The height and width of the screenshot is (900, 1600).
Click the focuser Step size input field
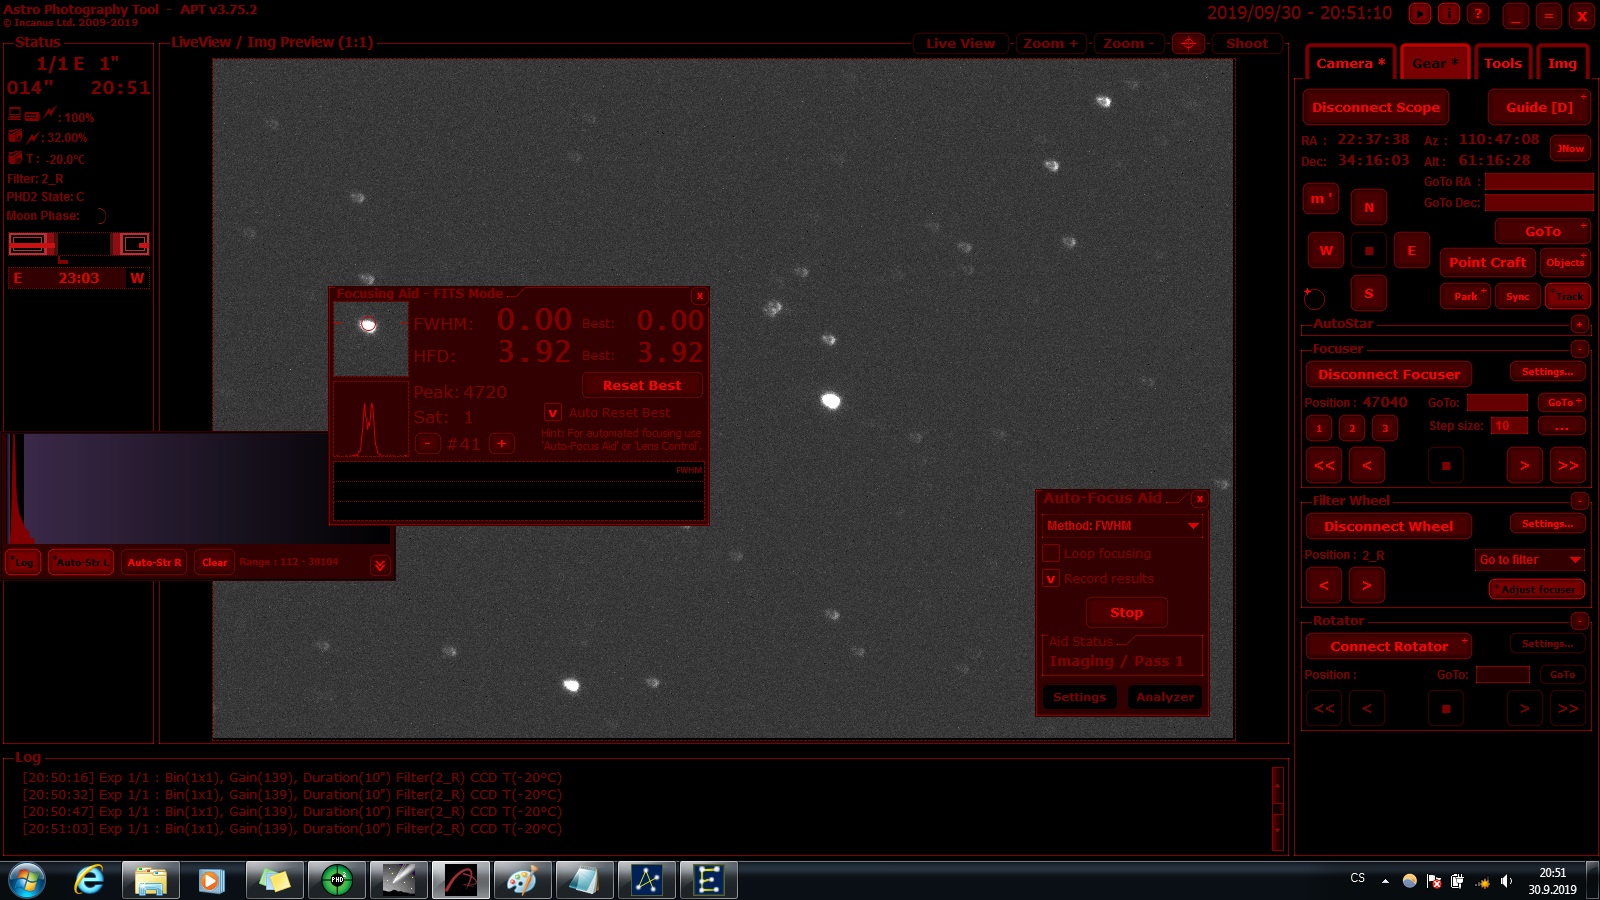pyautogui.click(x=1508, y=426)
